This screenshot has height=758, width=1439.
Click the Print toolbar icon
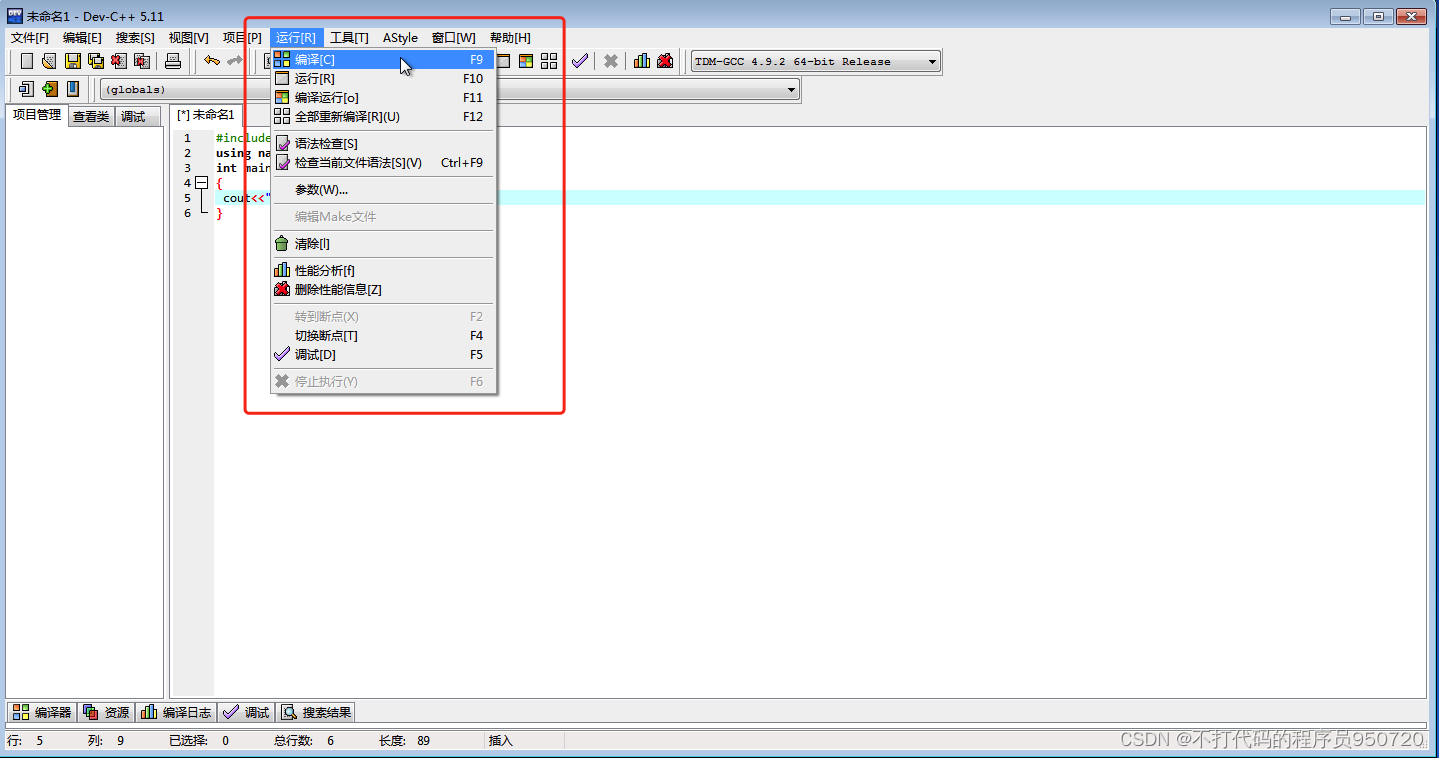click(x=173, y=61)
